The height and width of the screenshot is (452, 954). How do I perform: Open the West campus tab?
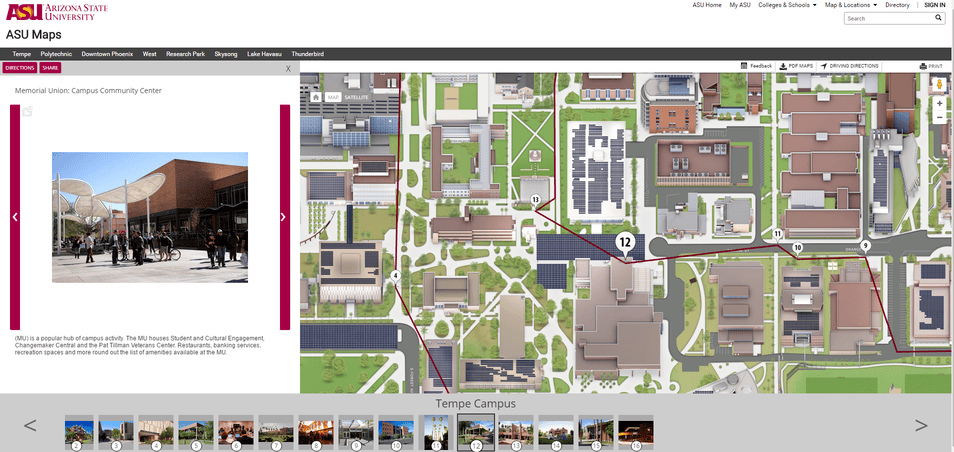point(150,54)
